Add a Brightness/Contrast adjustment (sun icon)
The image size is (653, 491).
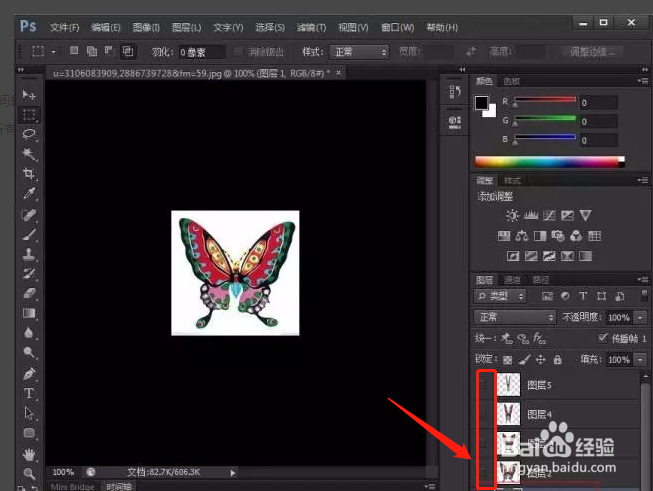(x=512, y=215)
